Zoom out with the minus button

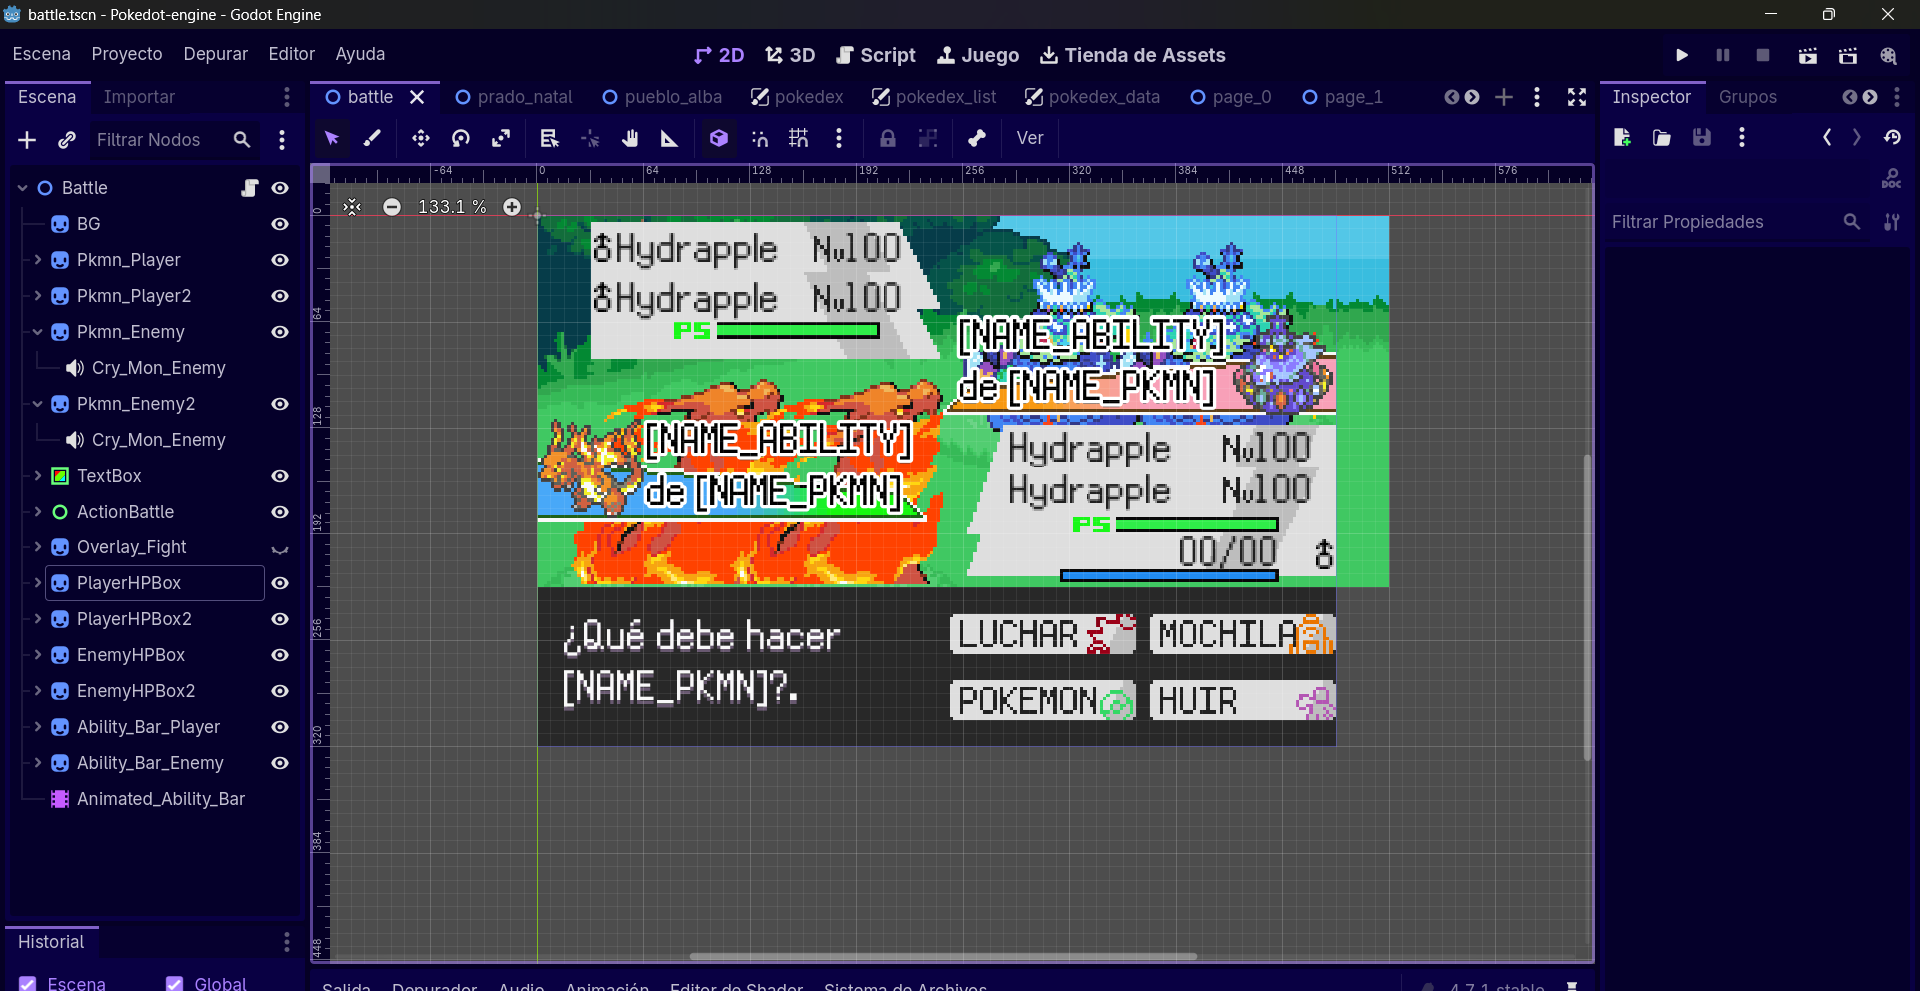392,207
